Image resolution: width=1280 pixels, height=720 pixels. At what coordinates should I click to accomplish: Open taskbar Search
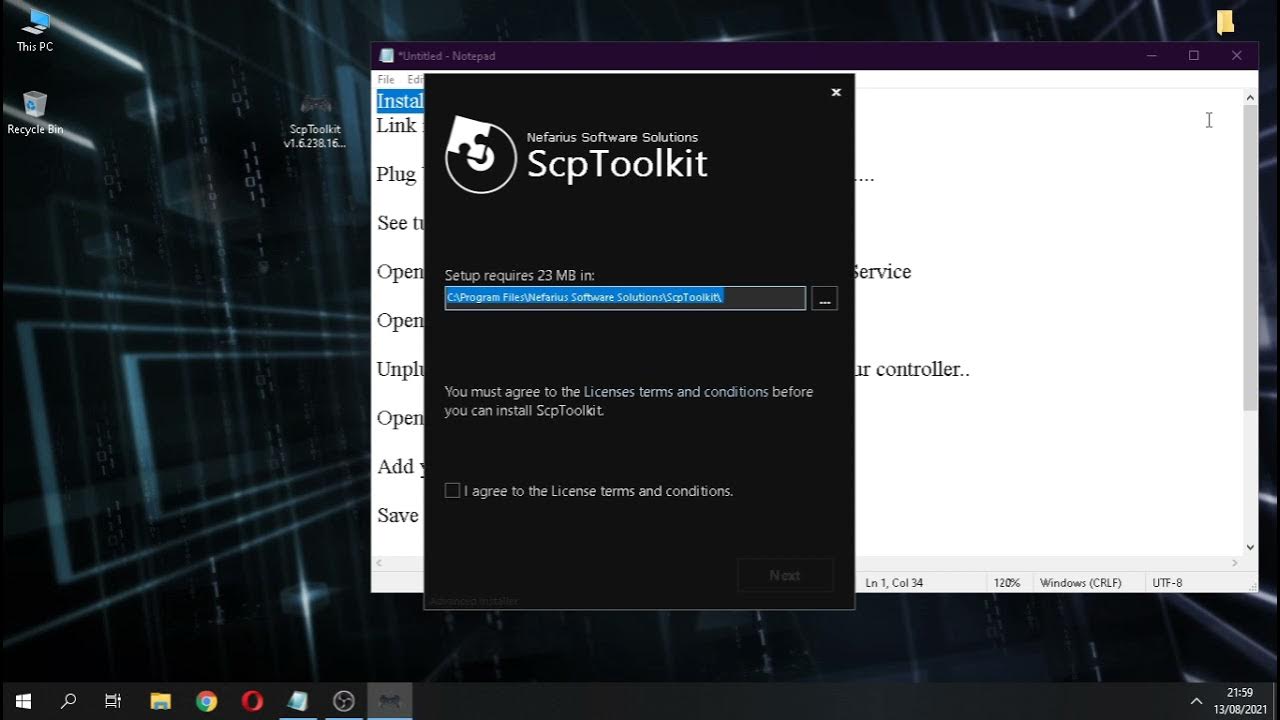point(68,701)
